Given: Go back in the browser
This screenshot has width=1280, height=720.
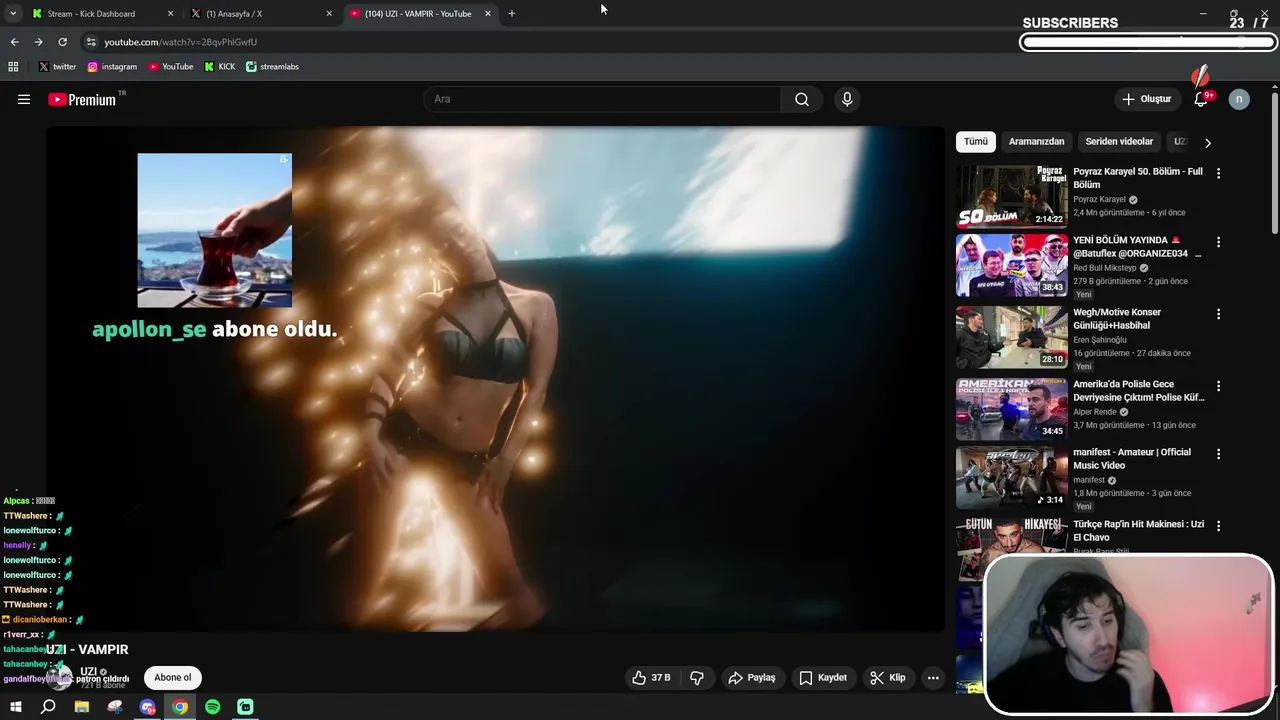Looking at the screenshot, I should [14, 42].
